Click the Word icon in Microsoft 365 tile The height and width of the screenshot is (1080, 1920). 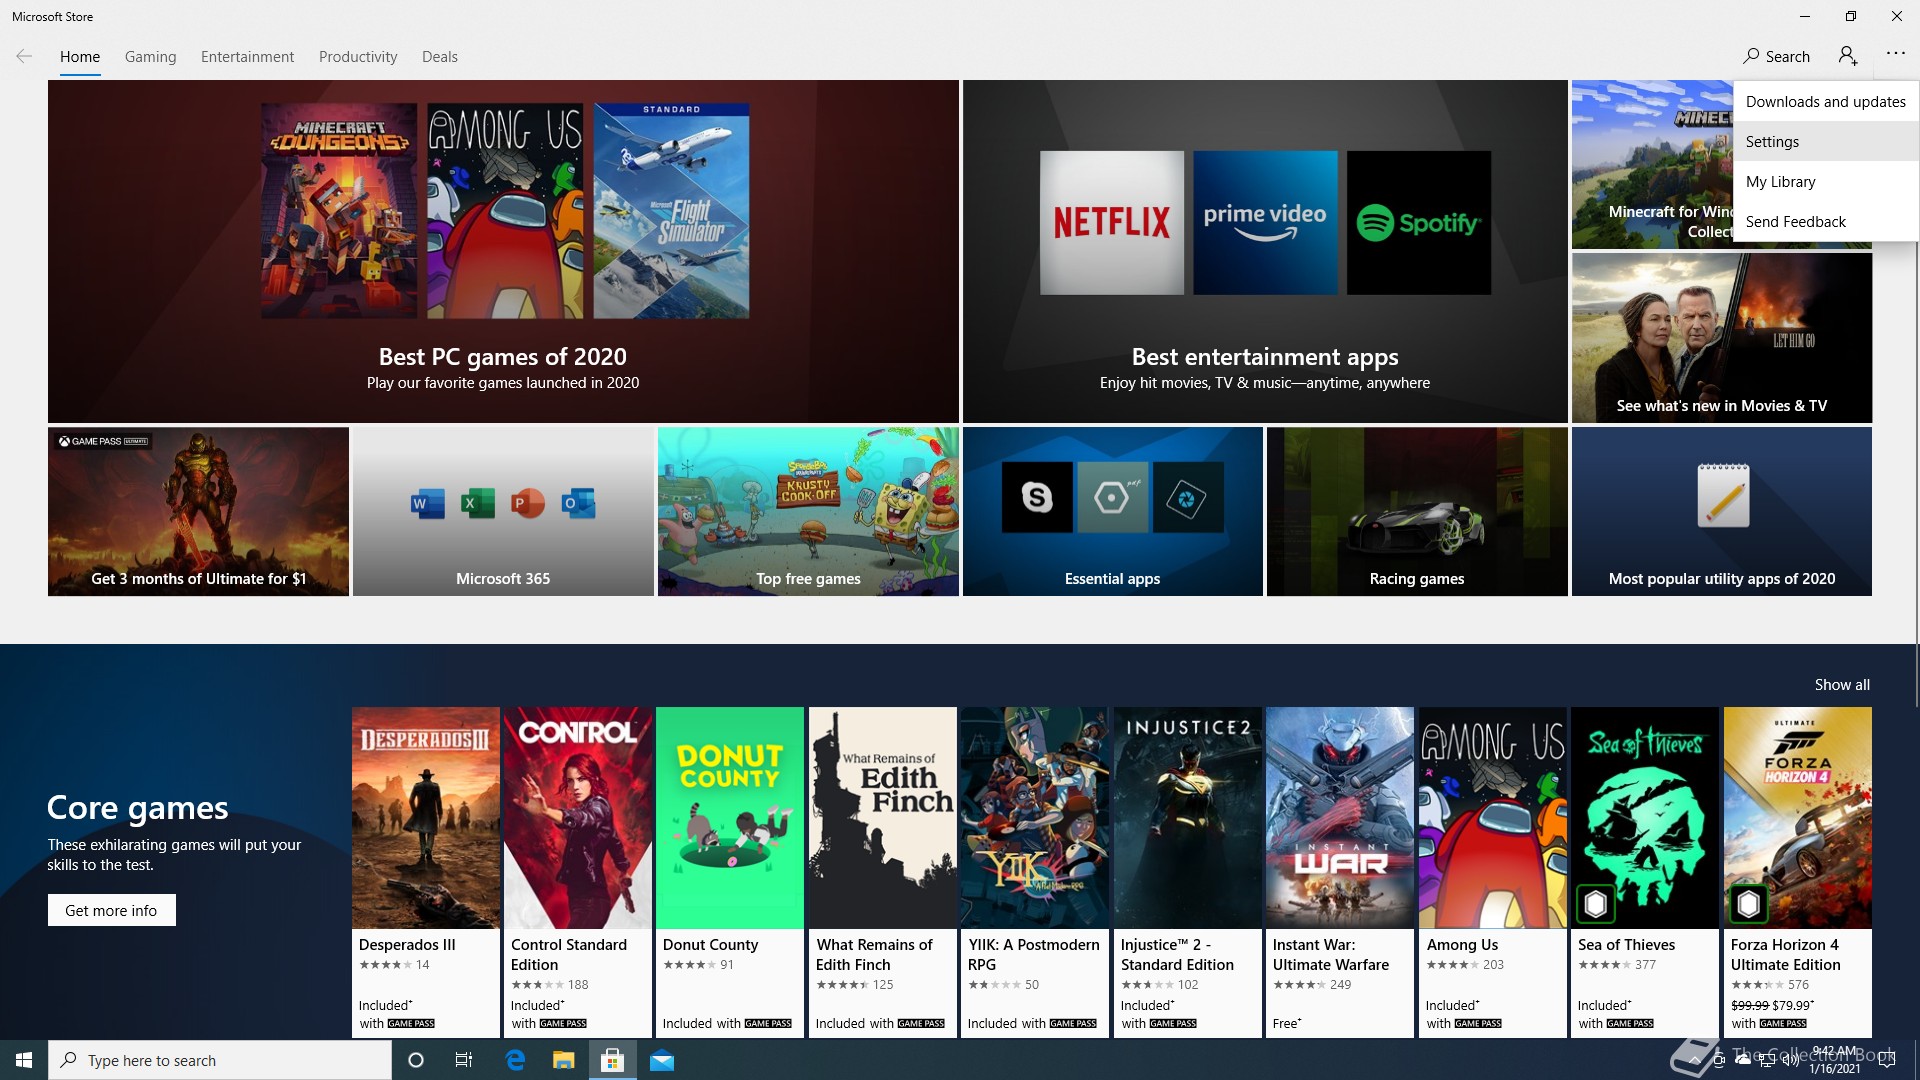click(427, 503)
